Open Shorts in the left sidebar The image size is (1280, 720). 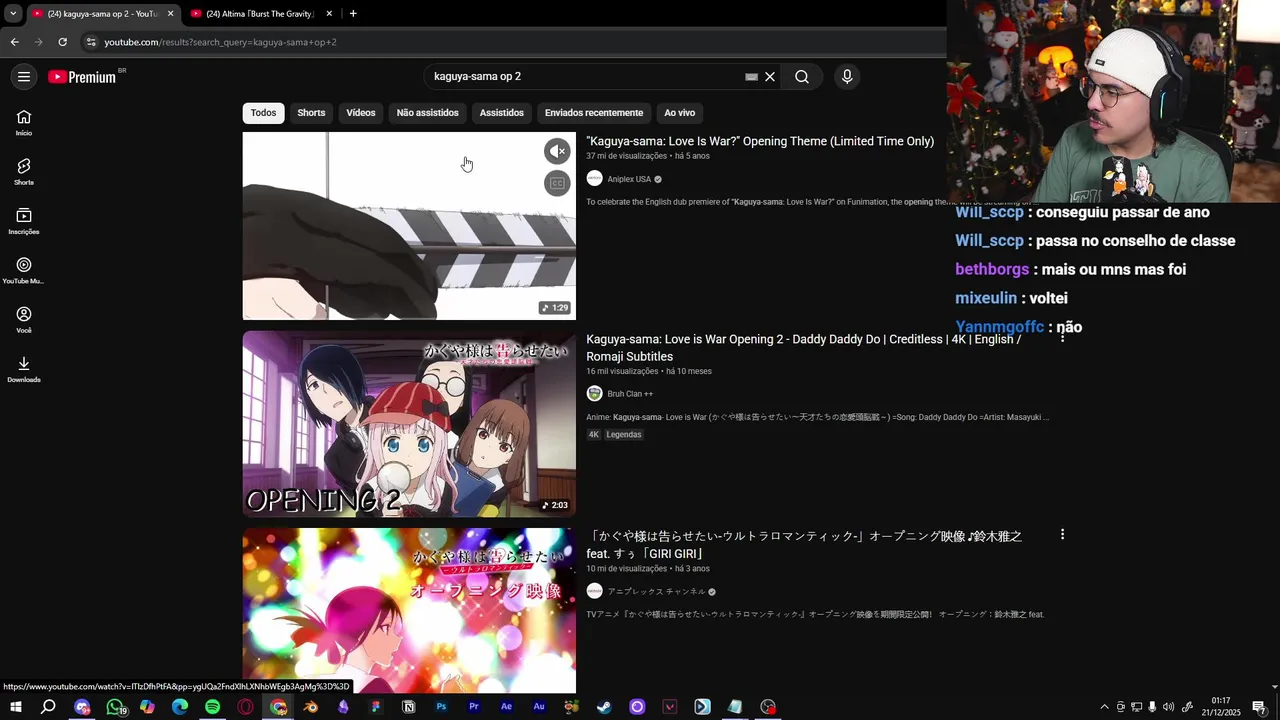24,172
